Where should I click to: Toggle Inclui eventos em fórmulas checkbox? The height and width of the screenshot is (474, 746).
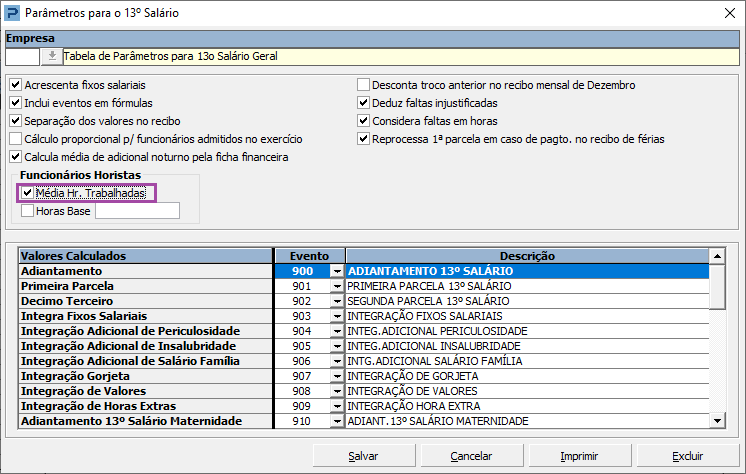[16, 103]
